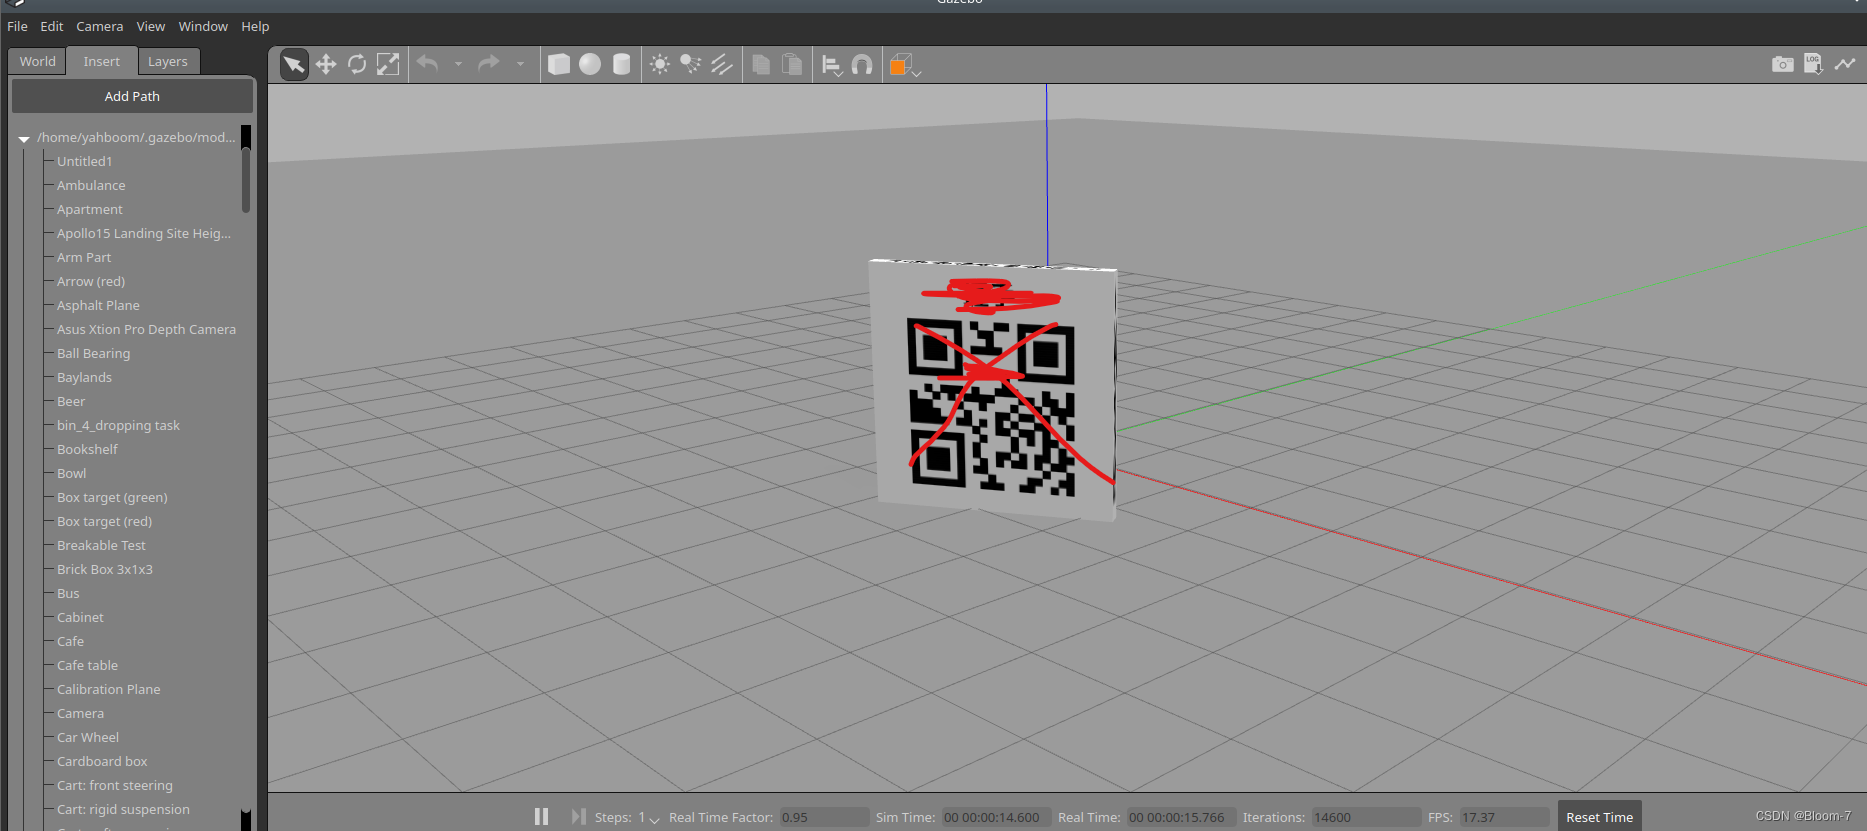The height and width of the screenshot is (831, 1867).
Task: Click the Real Time Factor field
Action: tap(824, 817)
